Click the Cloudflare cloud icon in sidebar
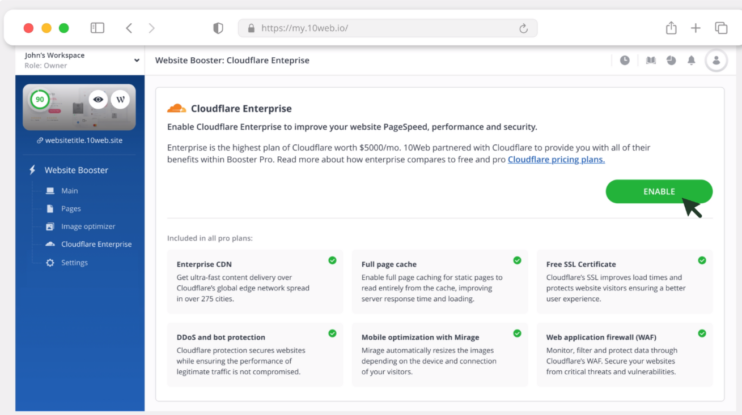The width and height of the screenshot is (742, 415). tap(50, 244)
